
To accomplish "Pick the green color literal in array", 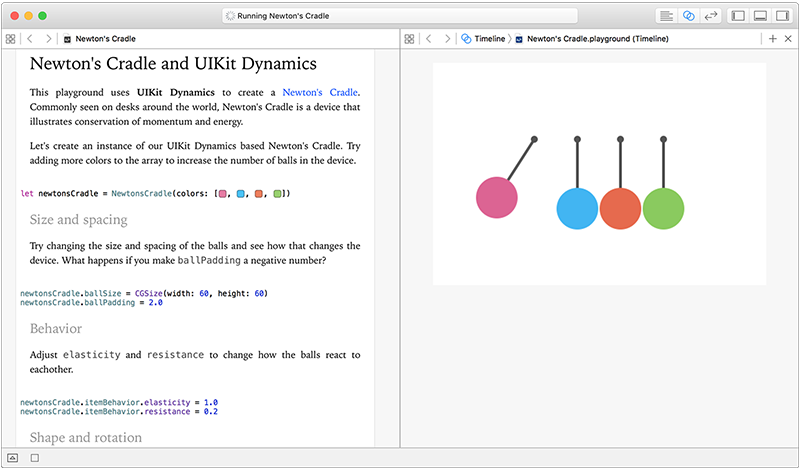I will tap(277, 194).
